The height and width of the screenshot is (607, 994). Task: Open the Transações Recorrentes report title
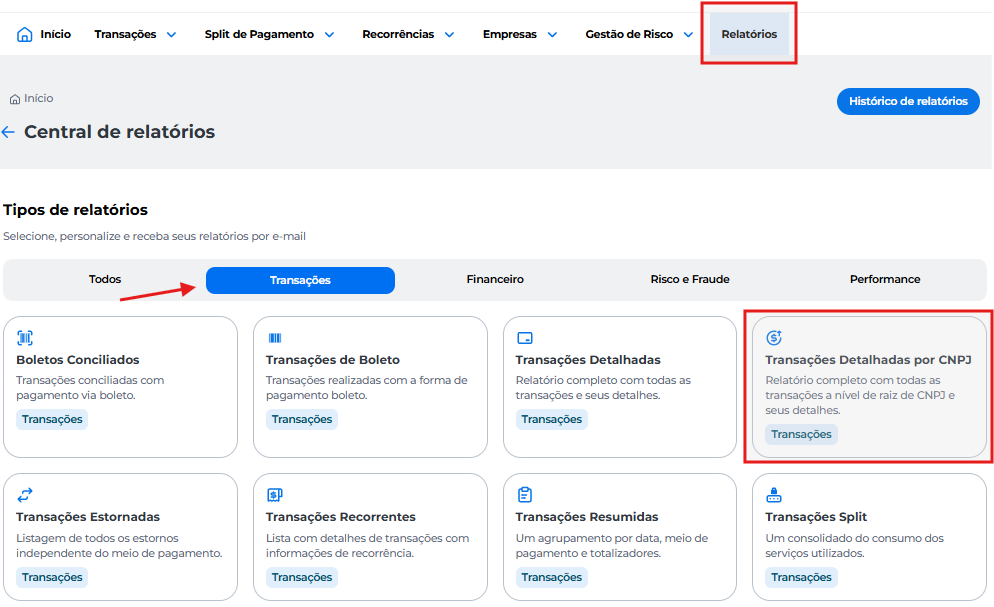tap(340, 517)
